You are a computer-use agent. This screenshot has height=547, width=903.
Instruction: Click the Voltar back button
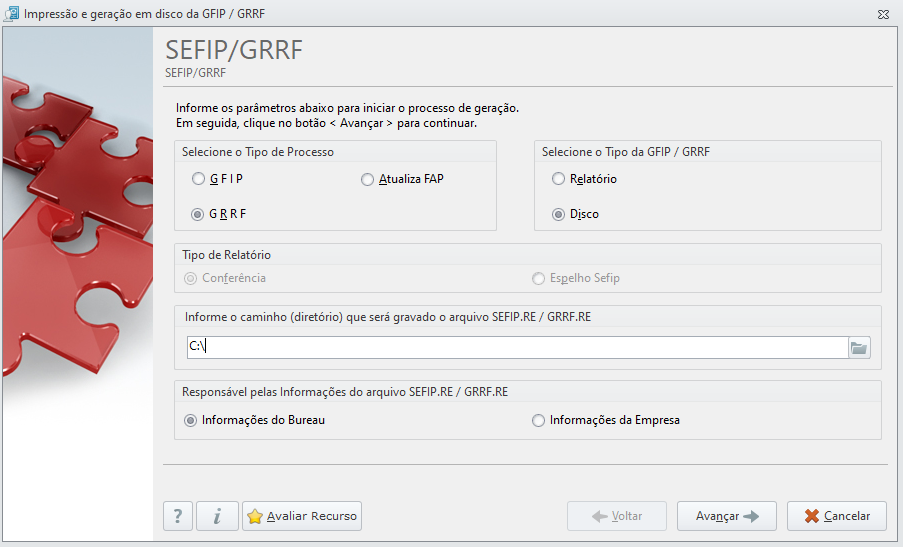[x=617, y=516]
